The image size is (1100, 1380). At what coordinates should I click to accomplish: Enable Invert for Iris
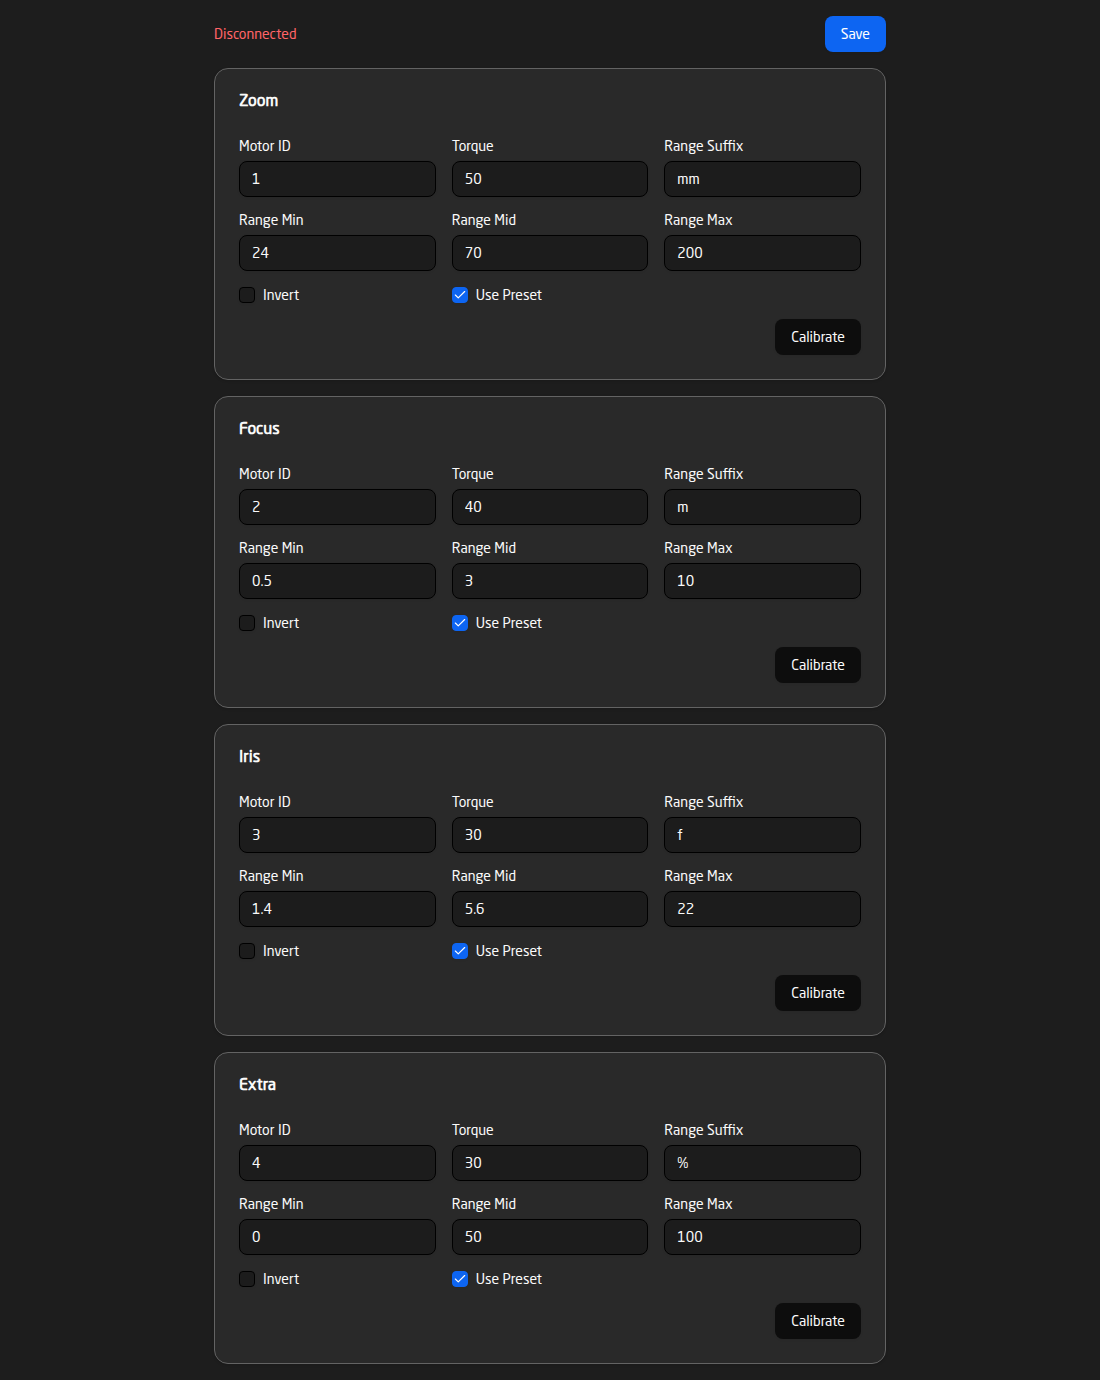click(247, 951)
